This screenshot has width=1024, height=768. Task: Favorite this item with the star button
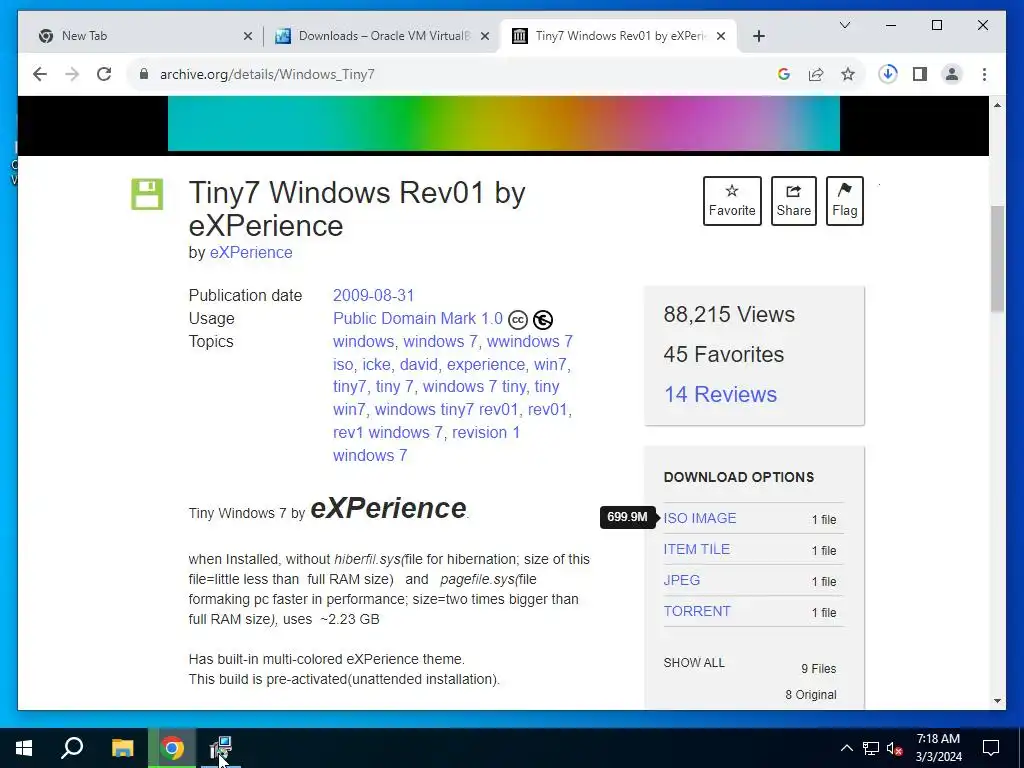[x=732, y=200]
